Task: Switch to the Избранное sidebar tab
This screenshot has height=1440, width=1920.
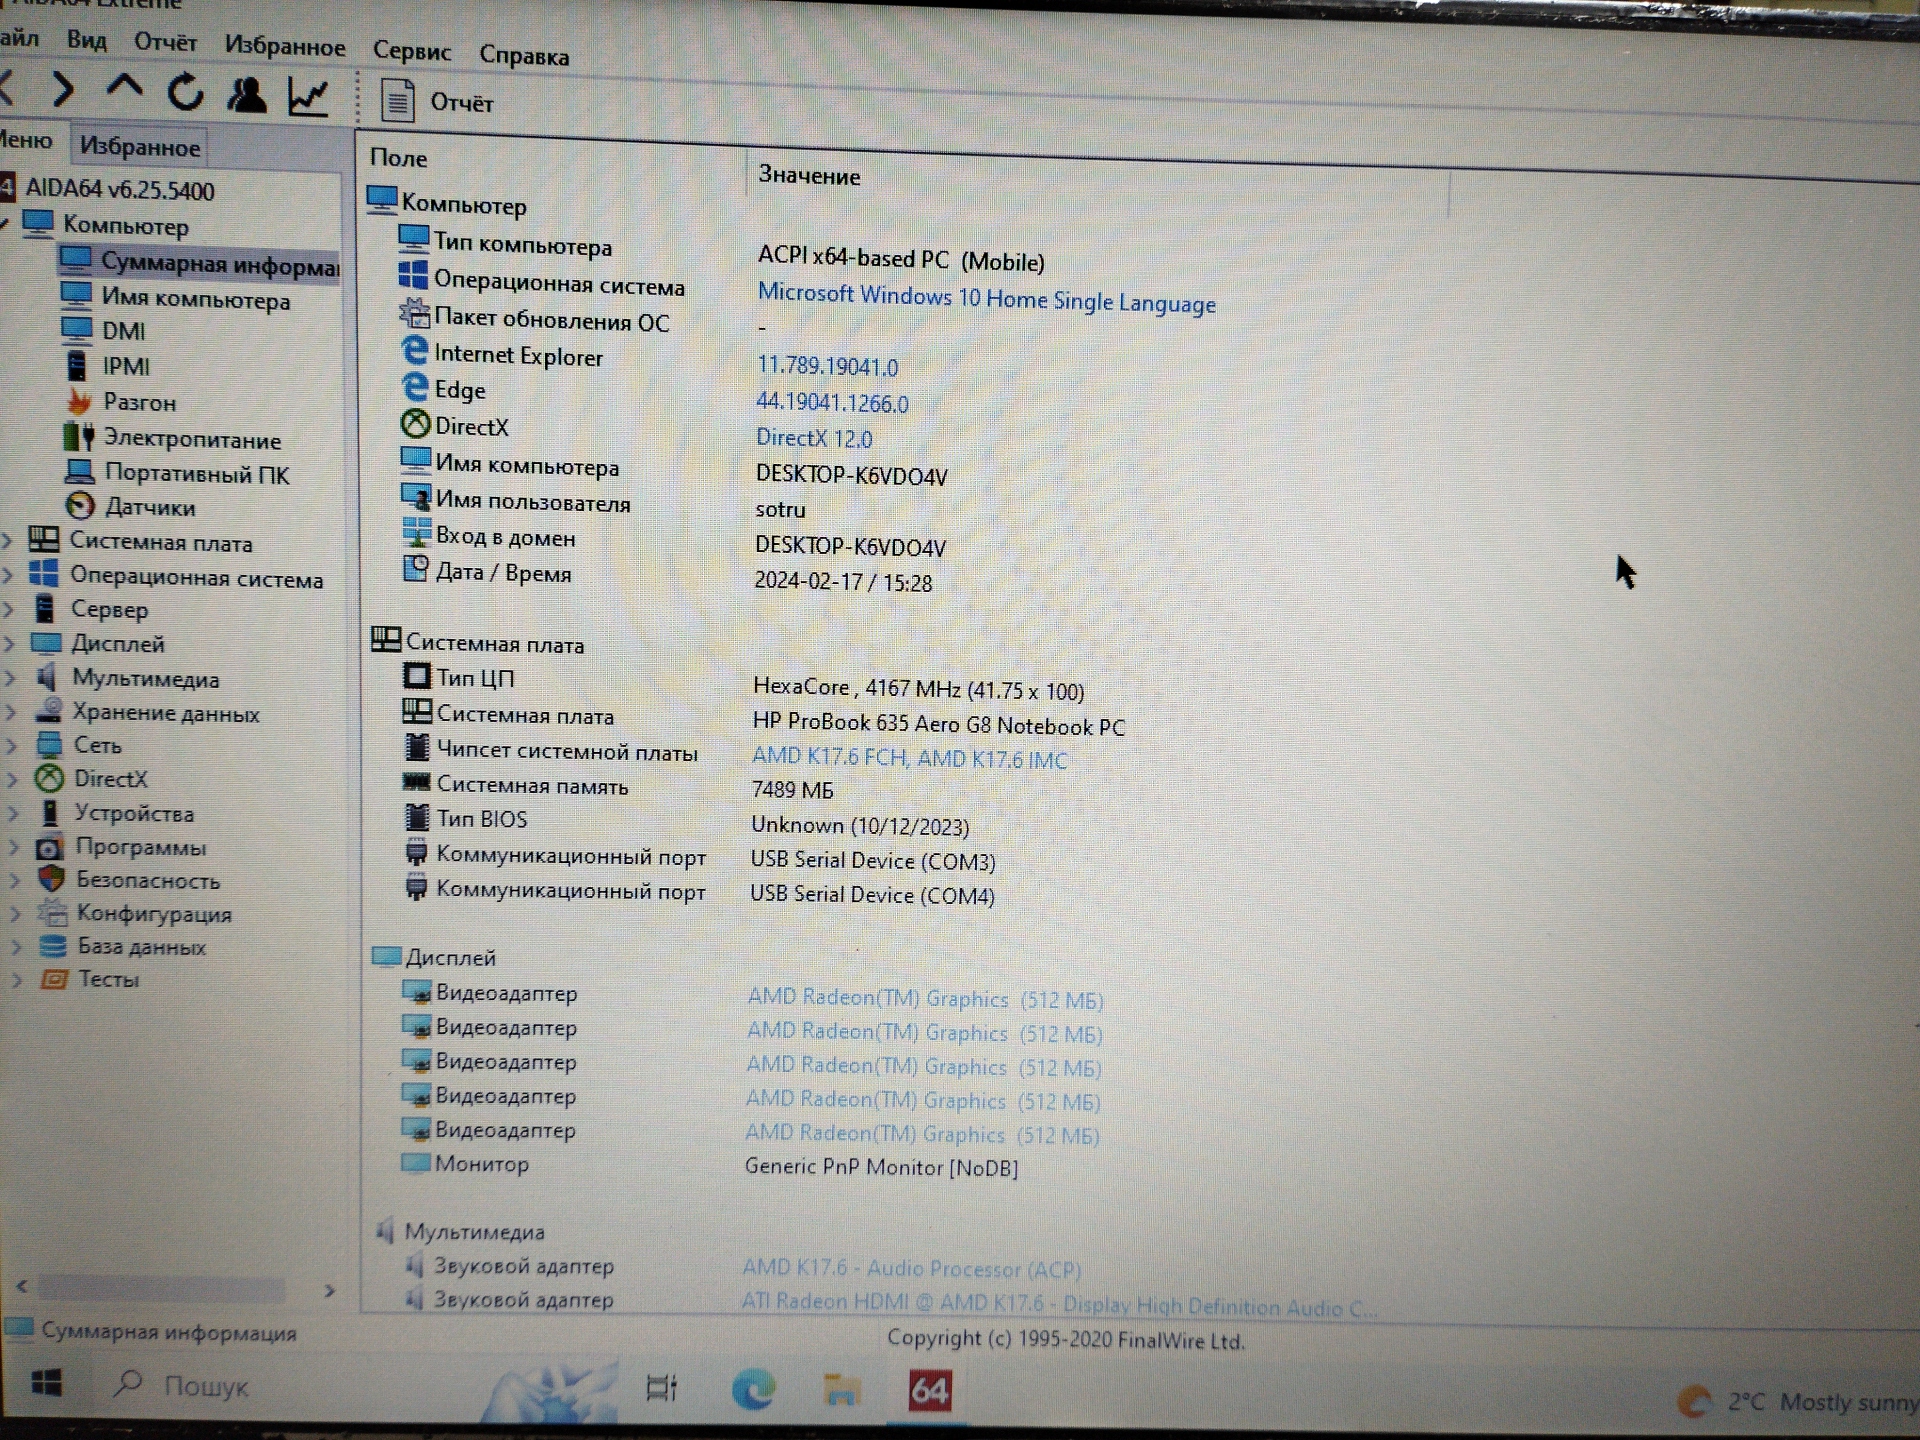Action: pos(140,147)
